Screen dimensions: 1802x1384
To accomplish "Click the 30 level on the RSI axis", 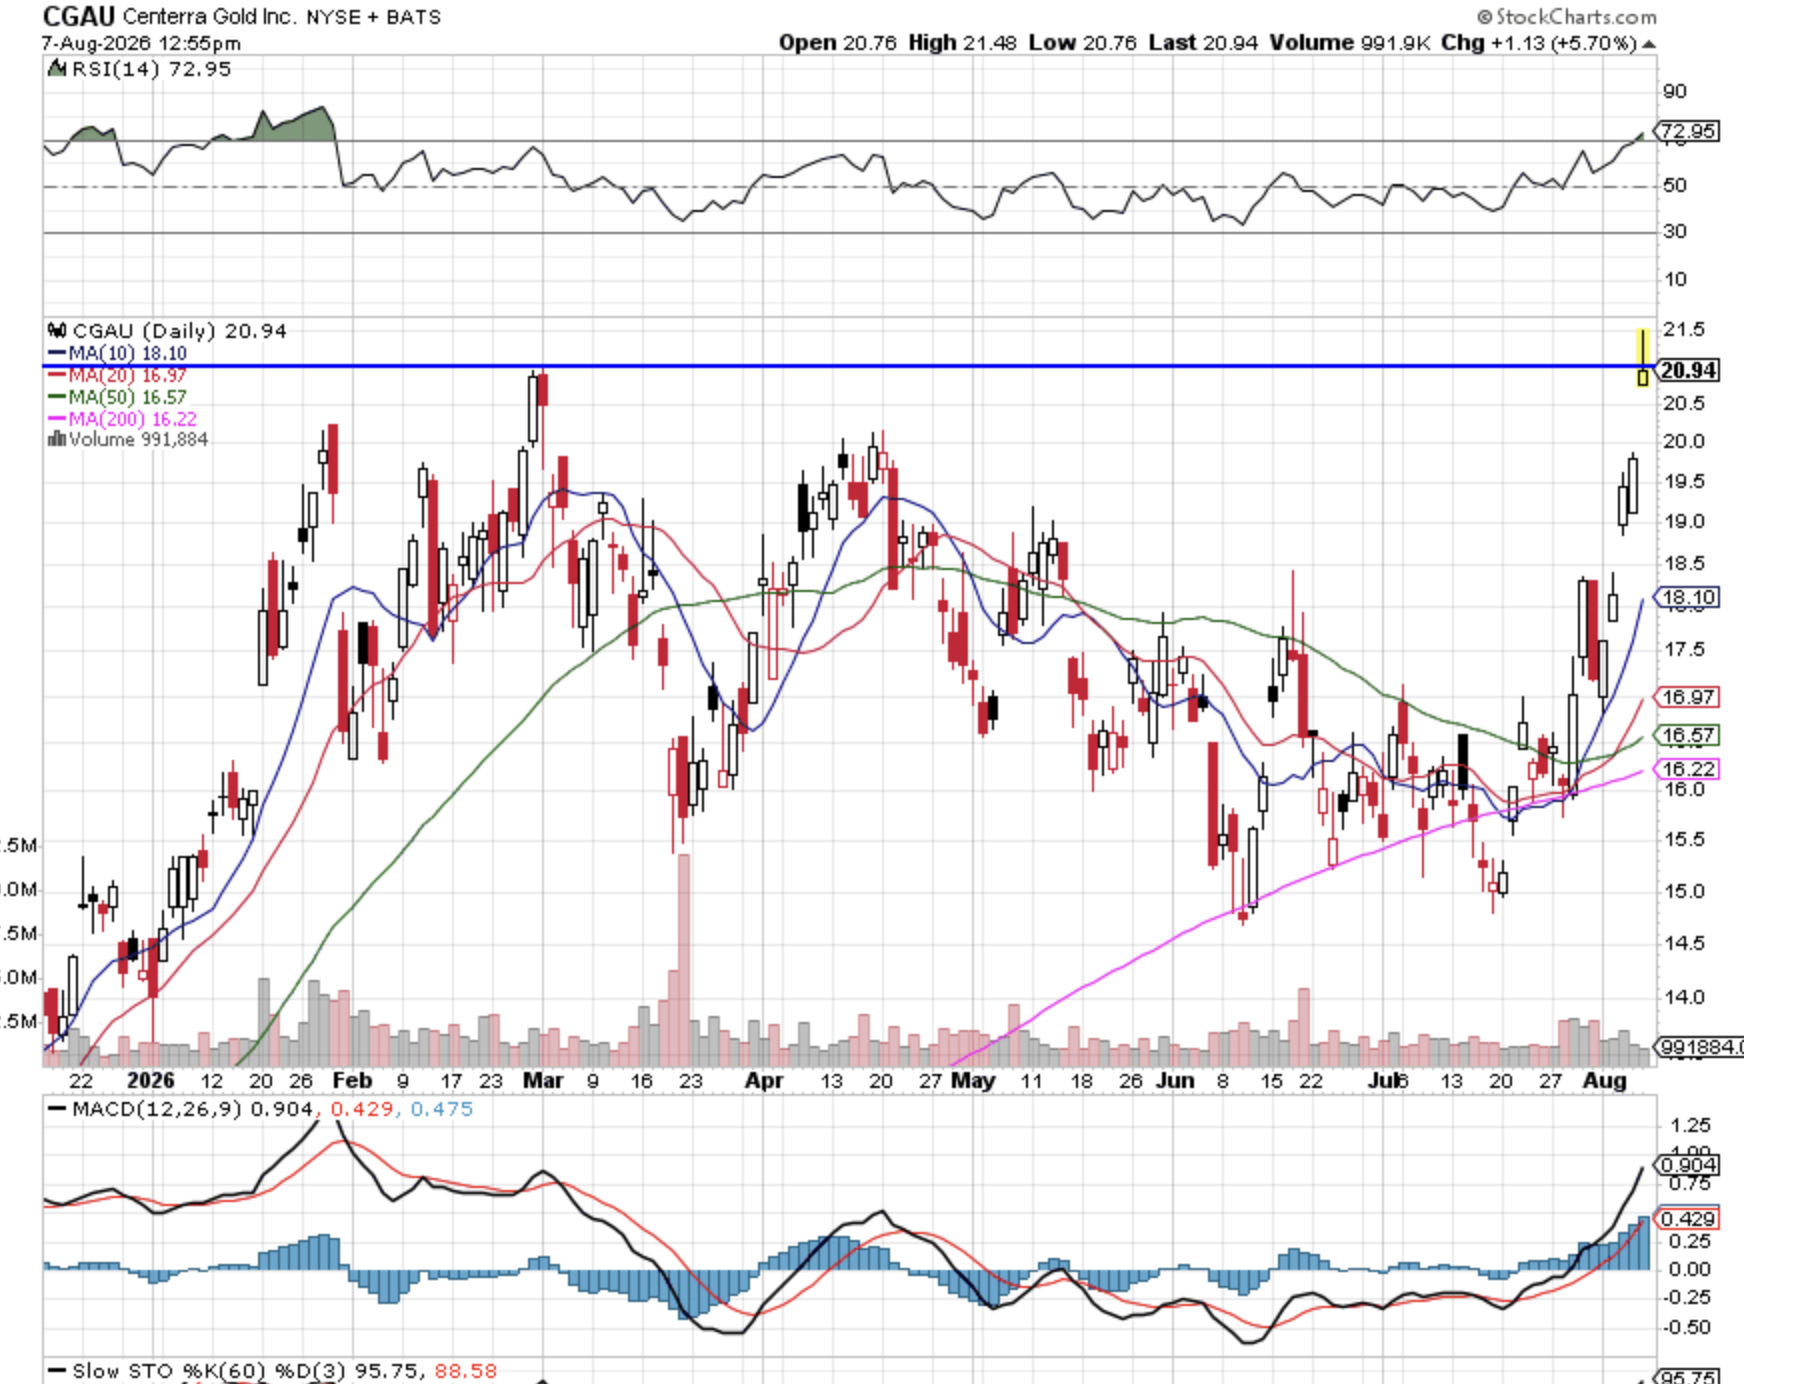I will tap(1674, 231).
